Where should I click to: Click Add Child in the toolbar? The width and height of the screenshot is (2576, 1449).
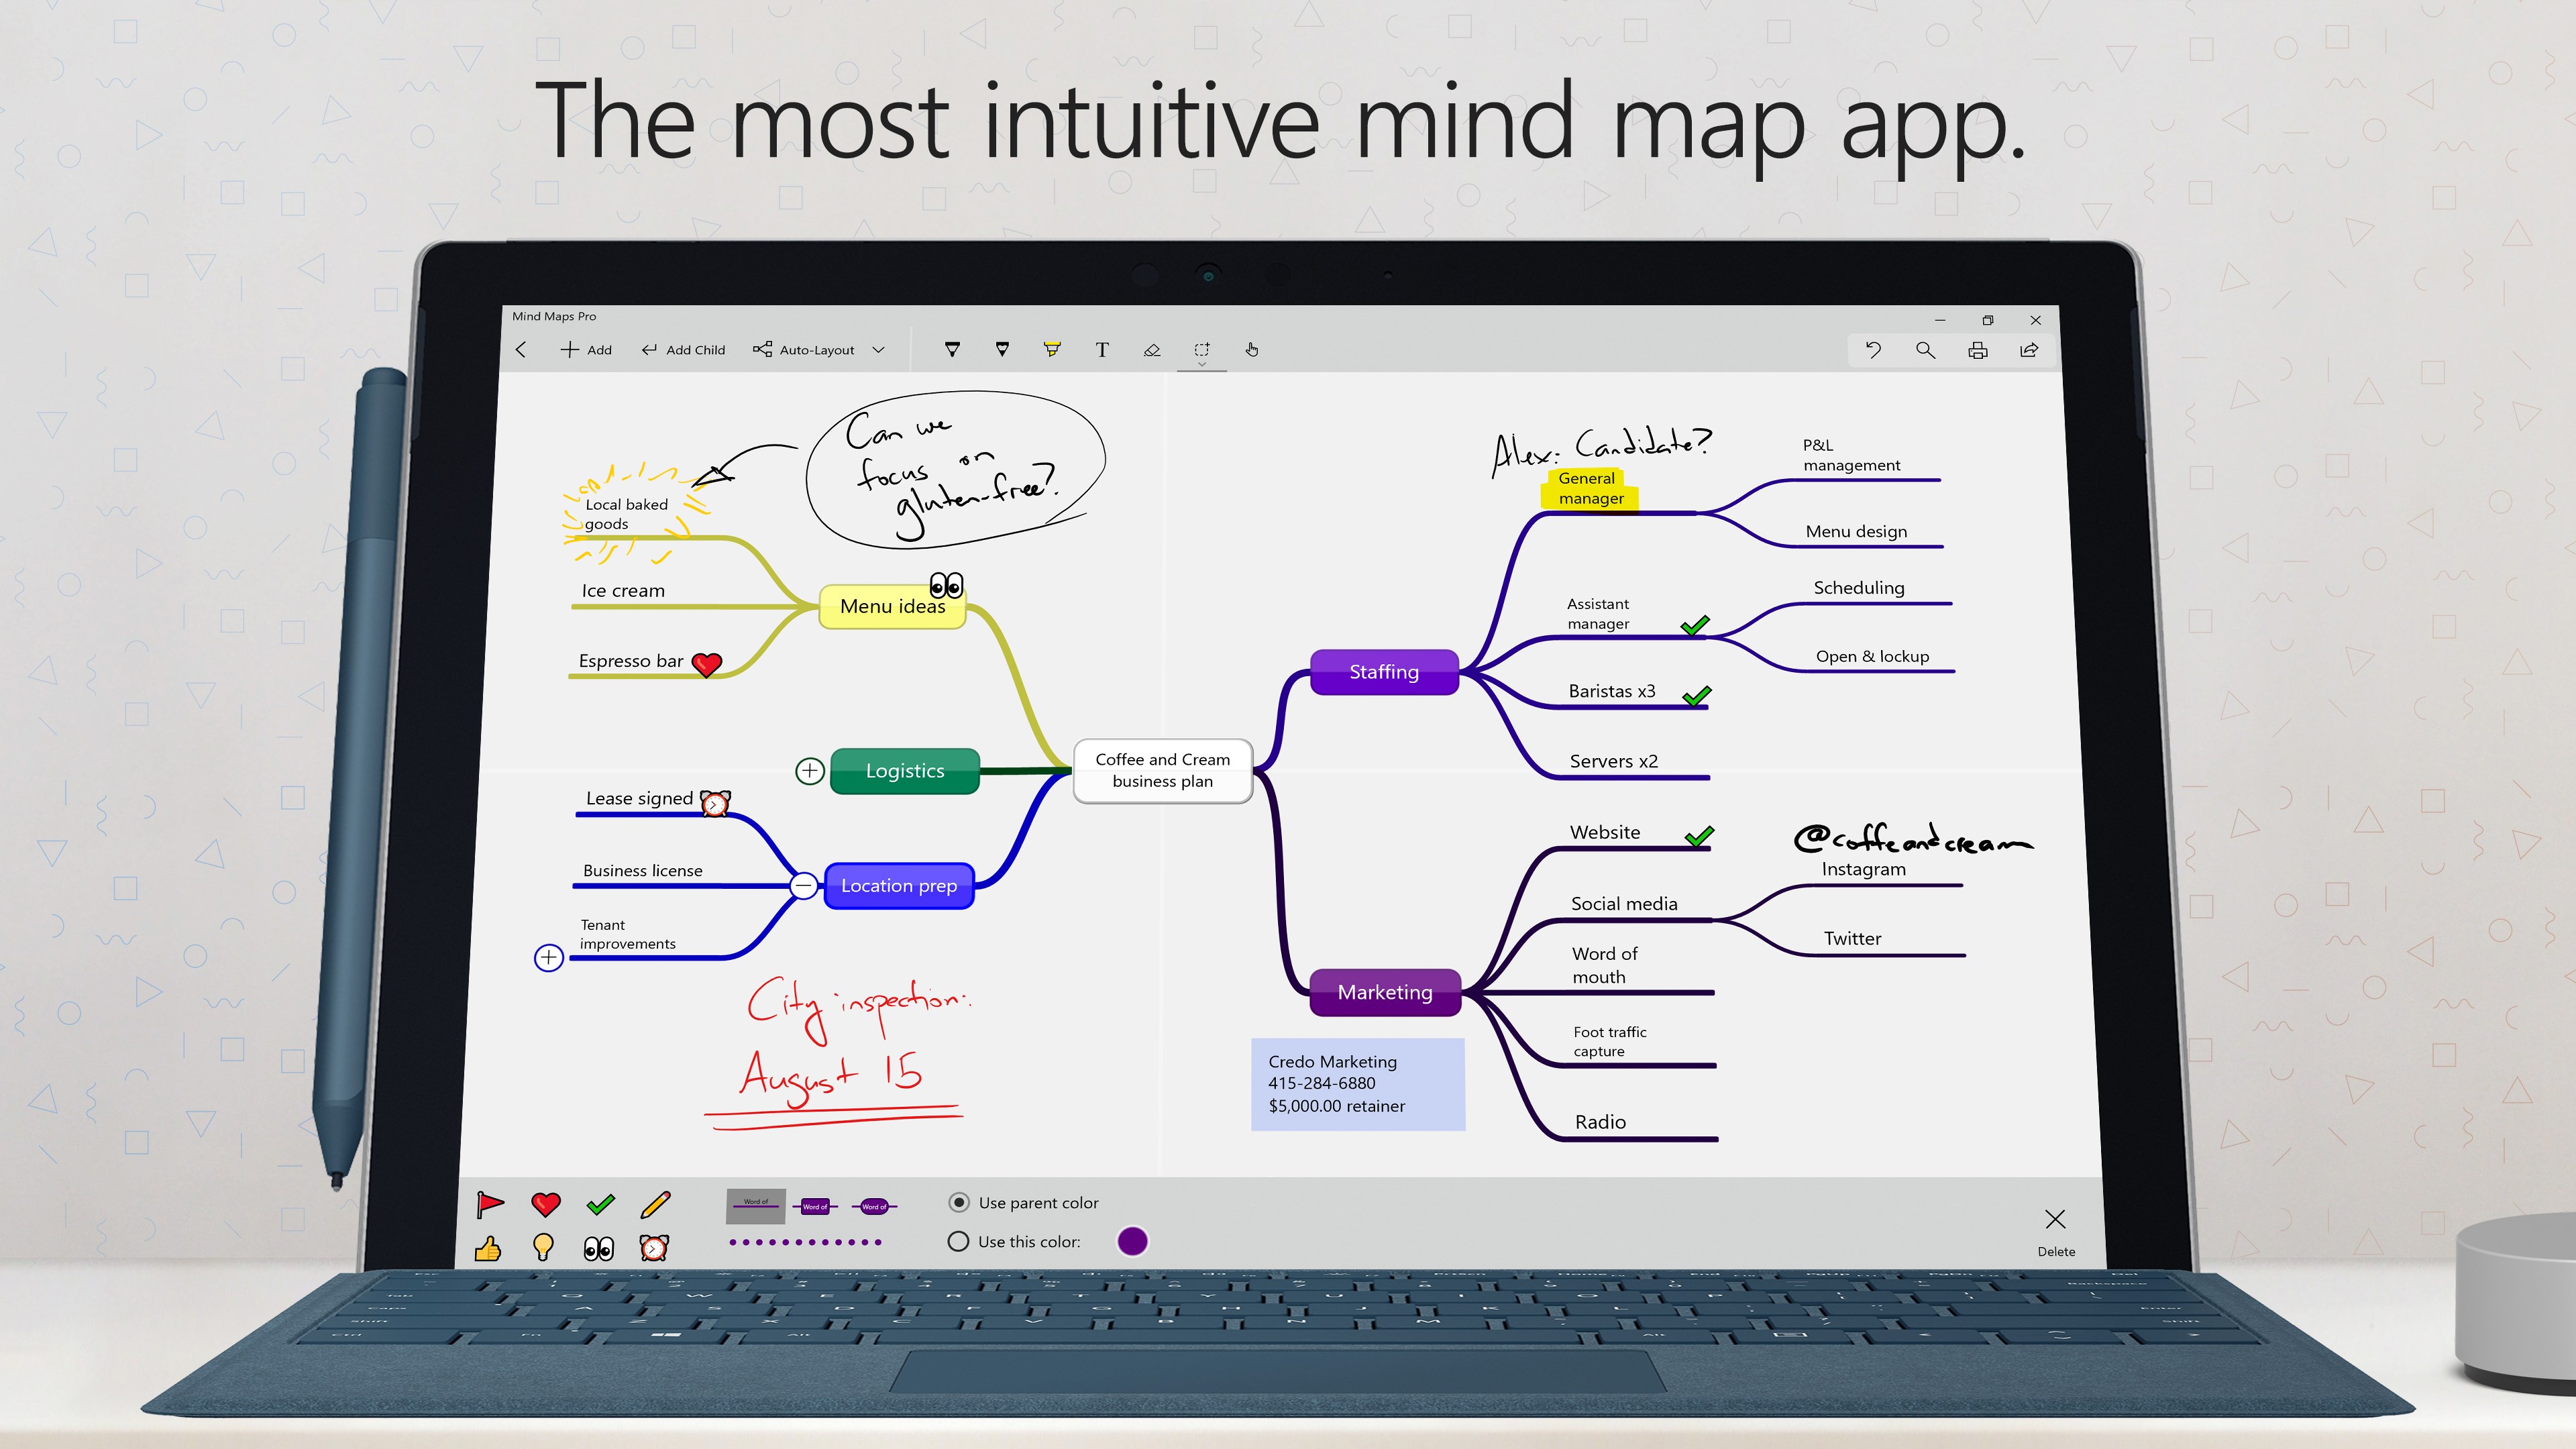click(x=684, y=349)
